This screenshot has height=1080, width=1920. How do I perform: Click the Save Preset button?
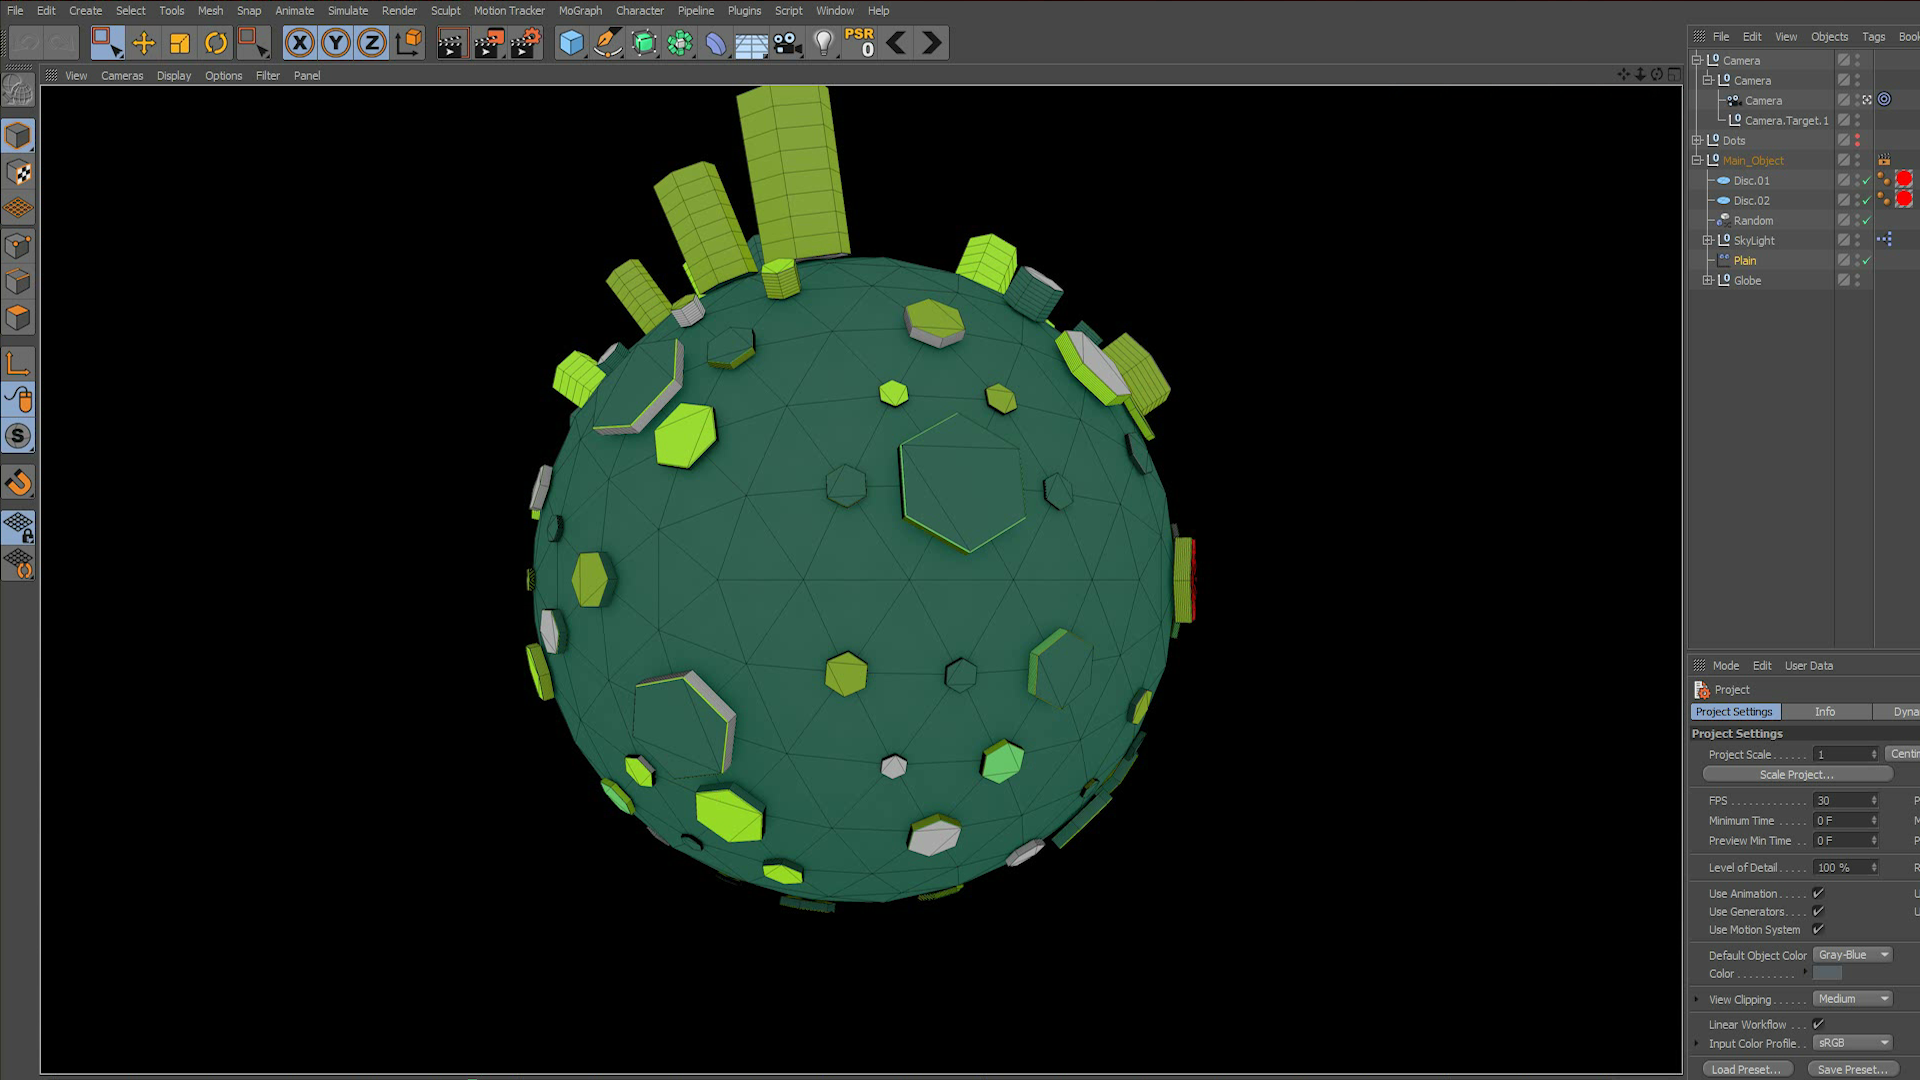click(x=1852, y=1069)
